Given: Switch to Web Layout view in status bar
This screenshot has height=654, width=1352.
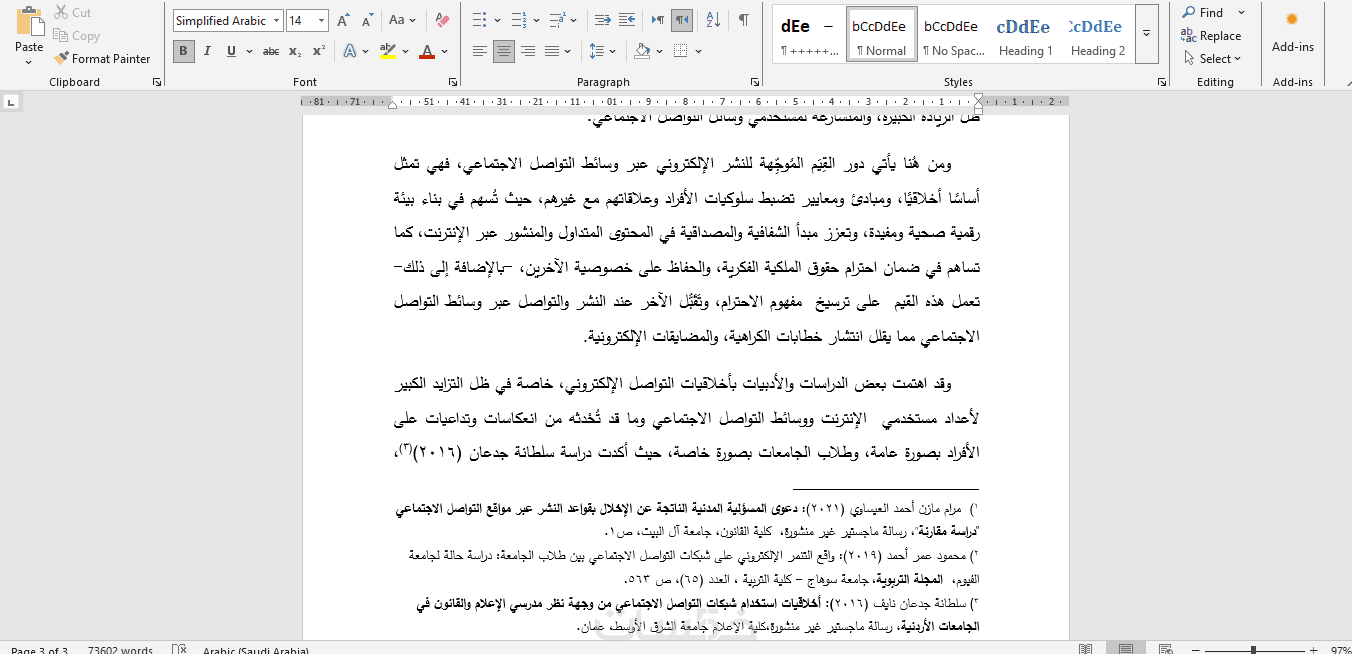Looking at the screenshot, I should [x=1166, y=649].
